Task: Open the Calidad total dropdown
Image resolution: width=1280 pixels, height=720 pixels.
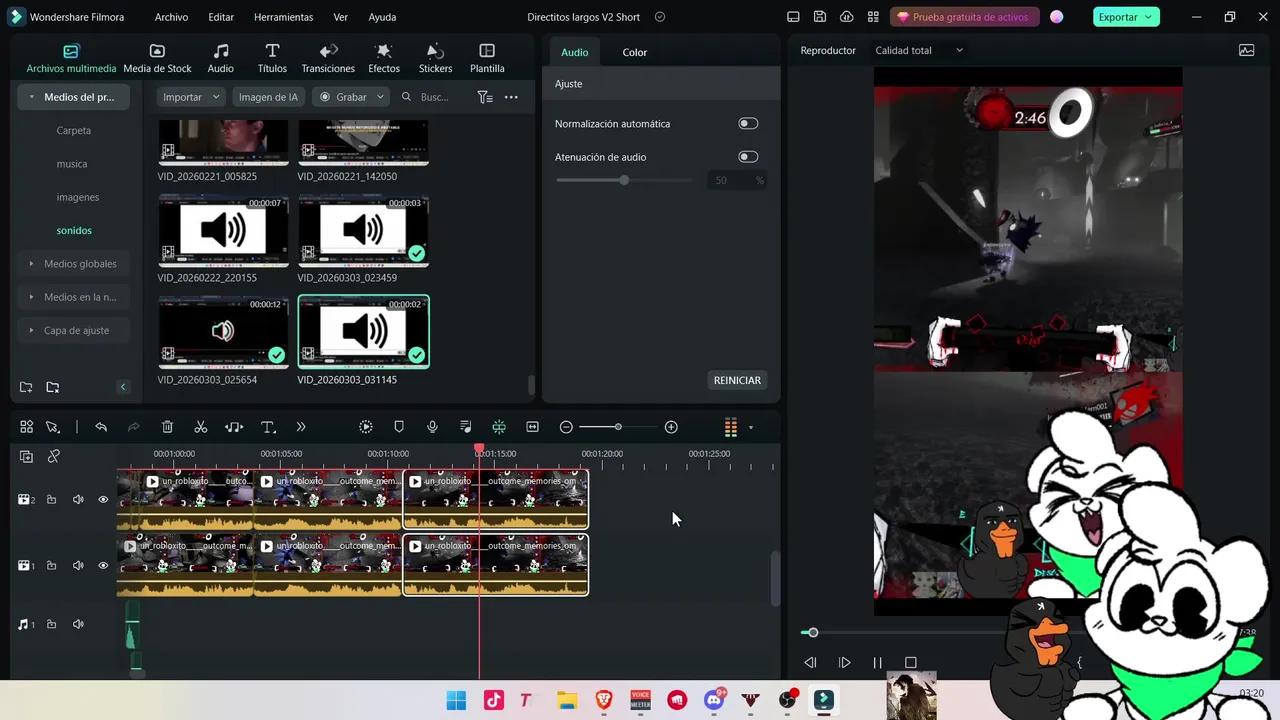Action: pyautogui.click(x=919, y=50)
